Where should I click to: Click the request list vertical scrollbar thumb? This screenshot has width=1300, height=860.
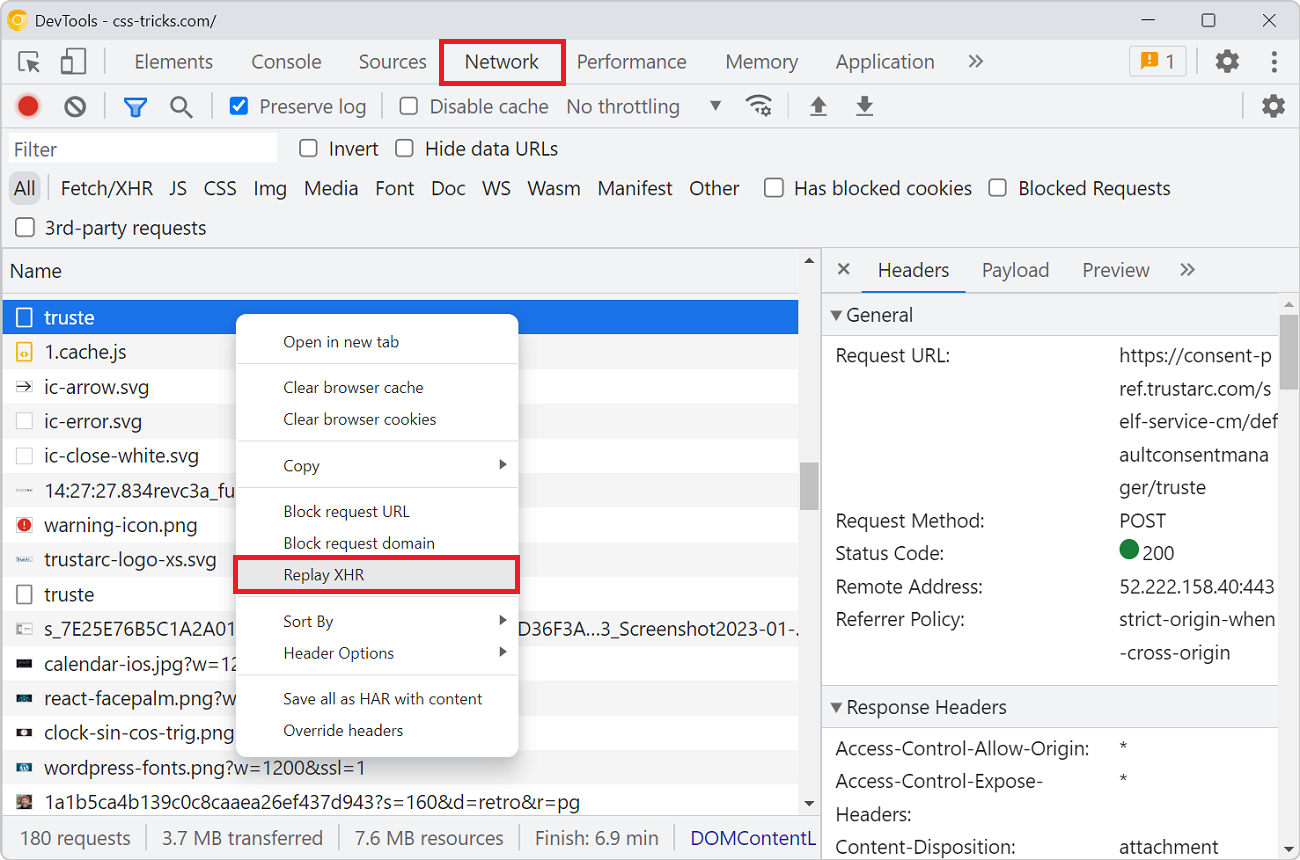809,486
